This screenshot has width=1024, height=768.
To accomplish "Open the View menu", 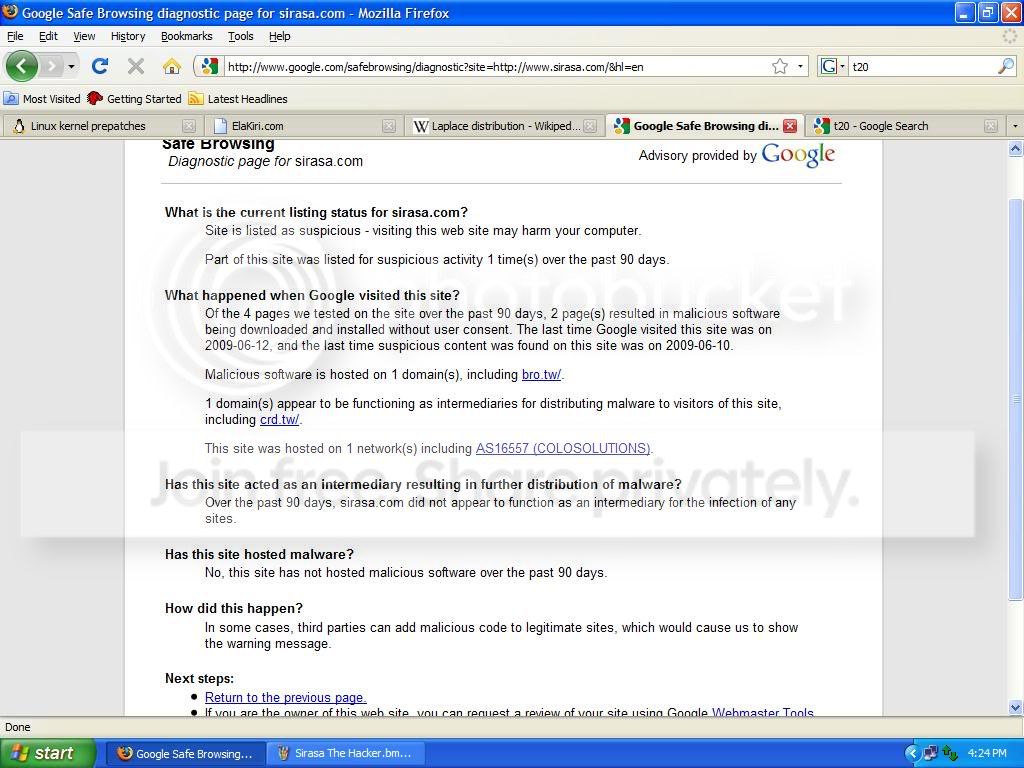I will (84, 36).
